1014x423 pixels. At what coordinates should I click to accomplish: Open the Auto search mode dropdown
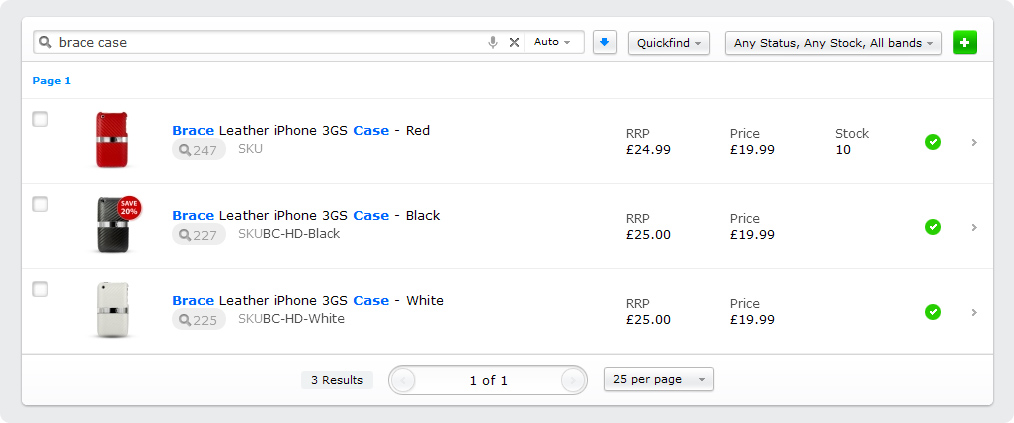coord(553,42)
